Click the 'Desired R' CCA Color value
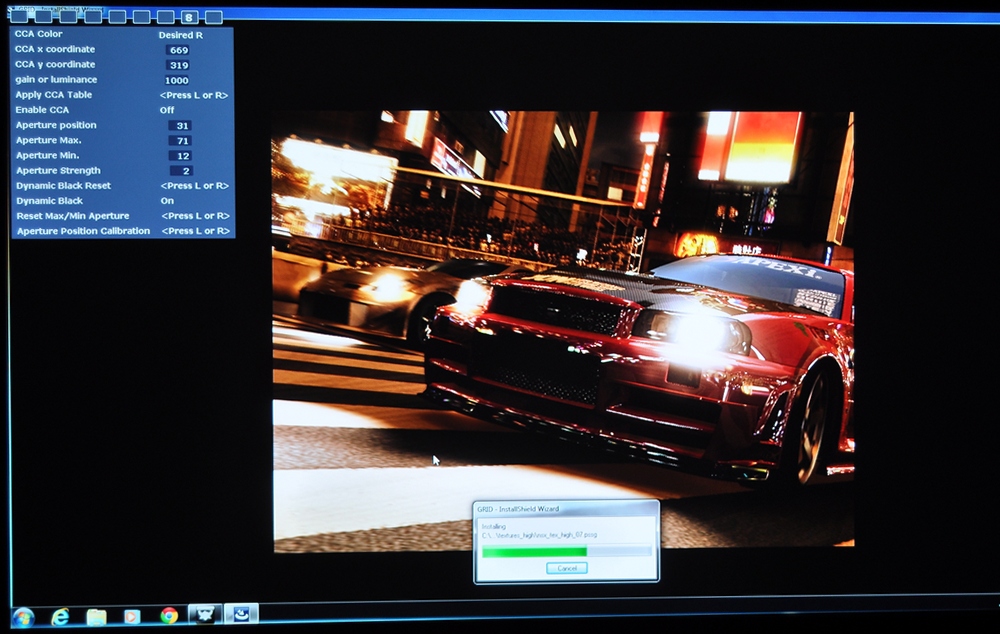 click(x=180, y=35)
